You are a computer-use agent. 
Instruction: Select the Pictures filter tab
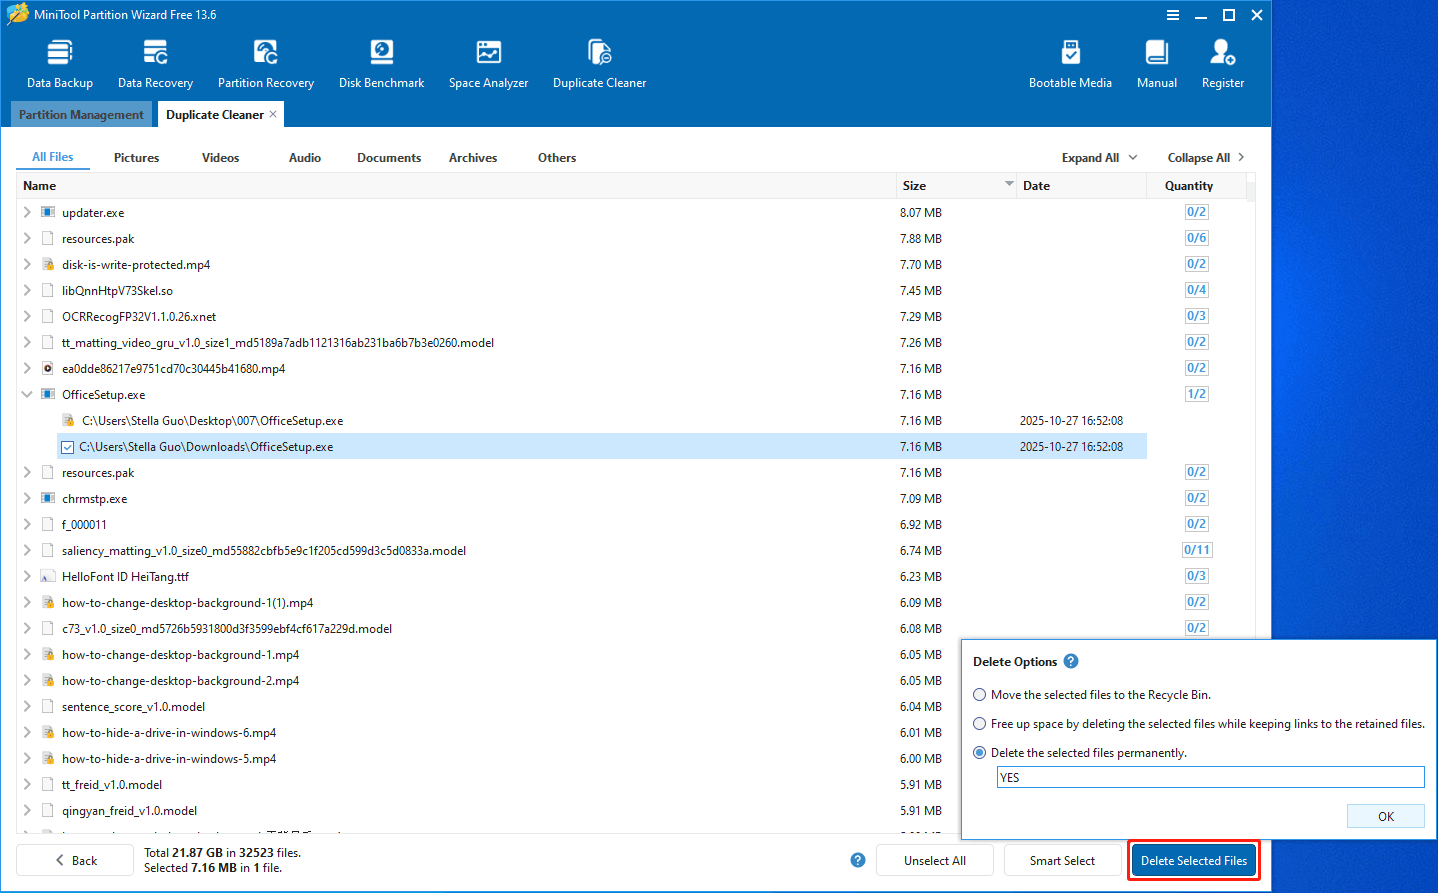(136, 158)
